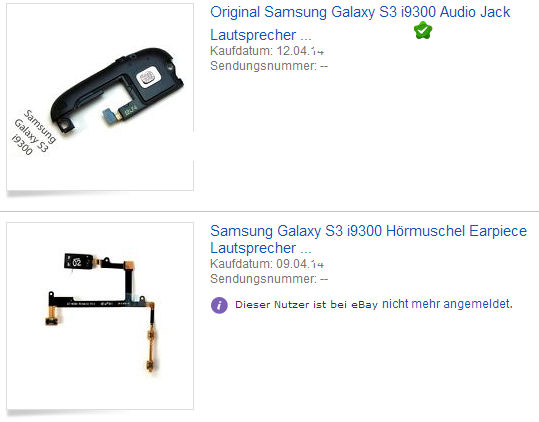This screenshot has height=422, width=539.
Task: Select Sendungsnummer under the Audio Jack listing
Action: (269, 66)
